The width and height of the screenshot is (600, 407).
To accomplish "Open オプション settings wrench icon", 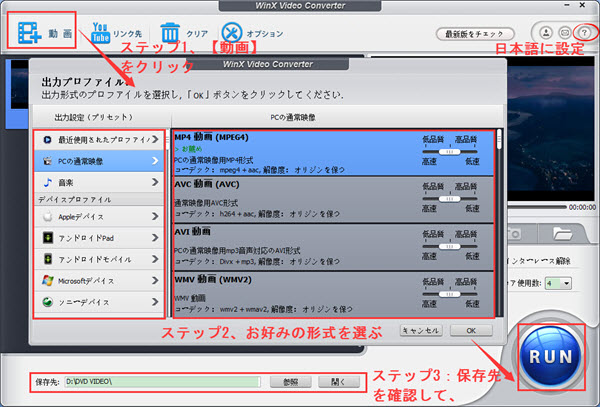I will click(232, 31).
